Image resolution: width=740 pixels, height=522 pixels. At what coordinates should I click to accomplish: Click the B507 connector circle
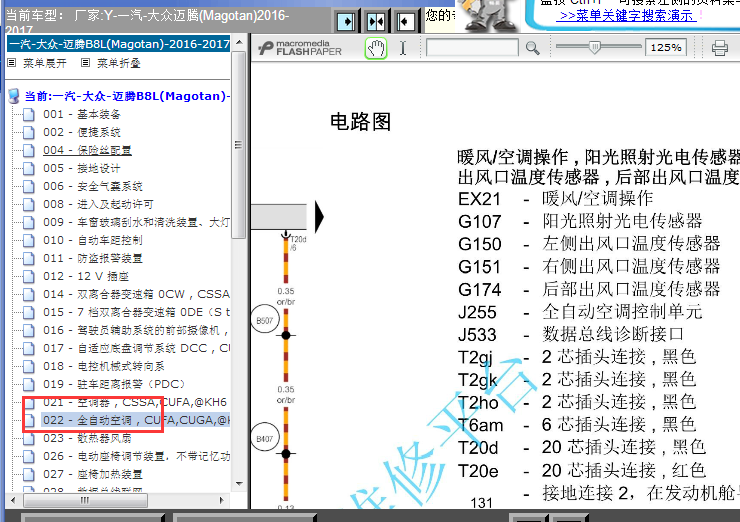tap(265, 320)
